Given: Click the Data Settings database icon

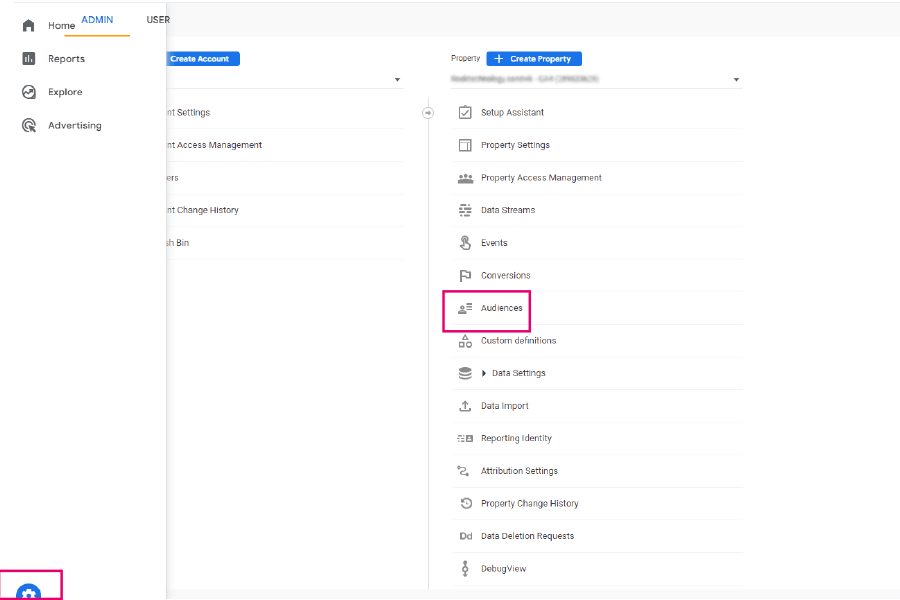Looking at the screenshot, I should click(x=465, y=373).
